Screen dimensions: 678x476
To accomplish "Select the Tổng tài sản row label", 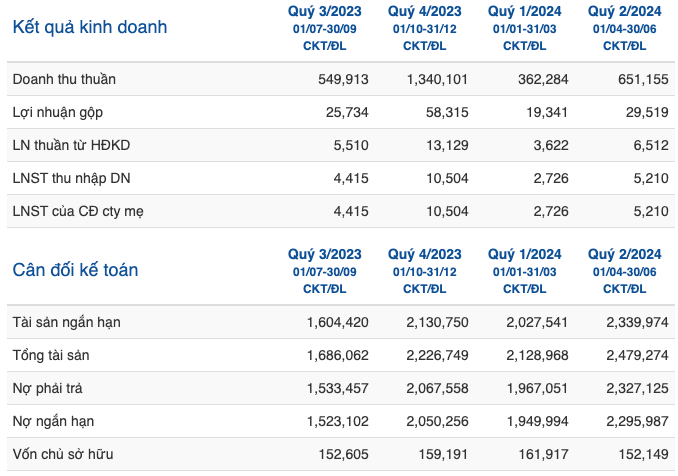I will pos(51,355).
